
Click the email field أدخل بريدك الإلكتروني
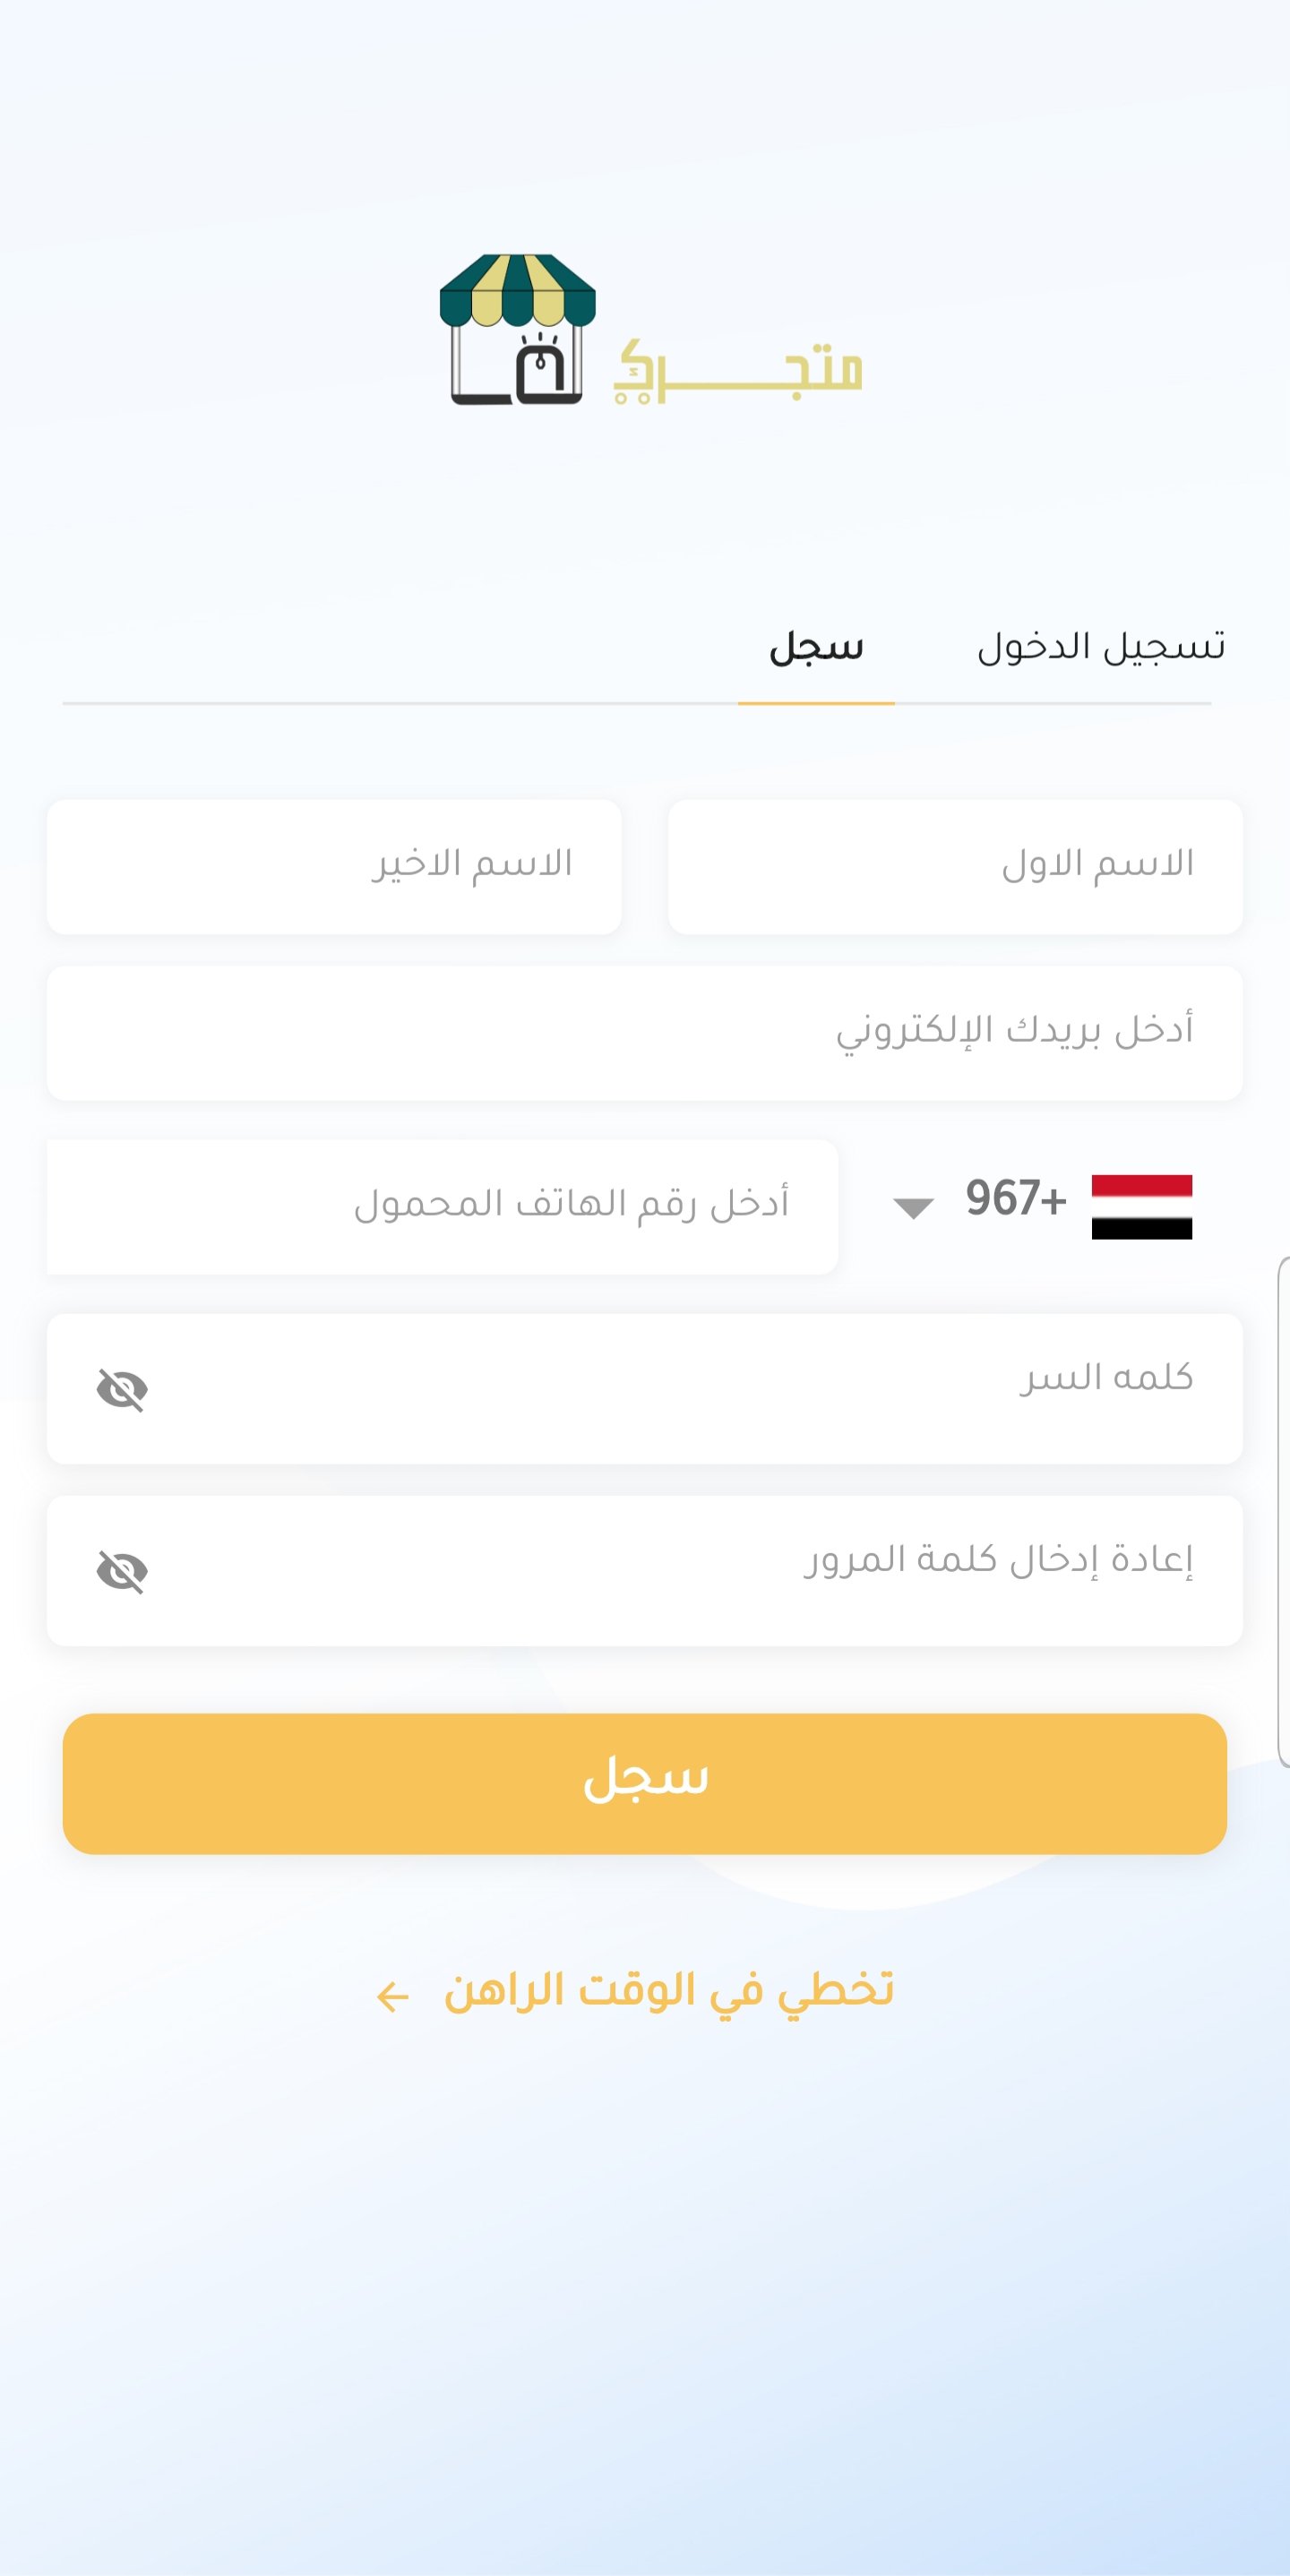coord(645,1033)
